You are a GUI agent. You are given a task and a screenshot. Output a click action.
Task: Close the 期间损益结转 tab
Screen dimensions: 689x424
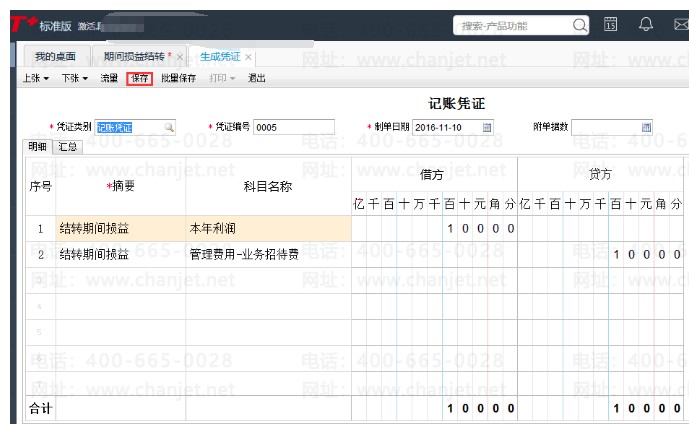[179, 57]
